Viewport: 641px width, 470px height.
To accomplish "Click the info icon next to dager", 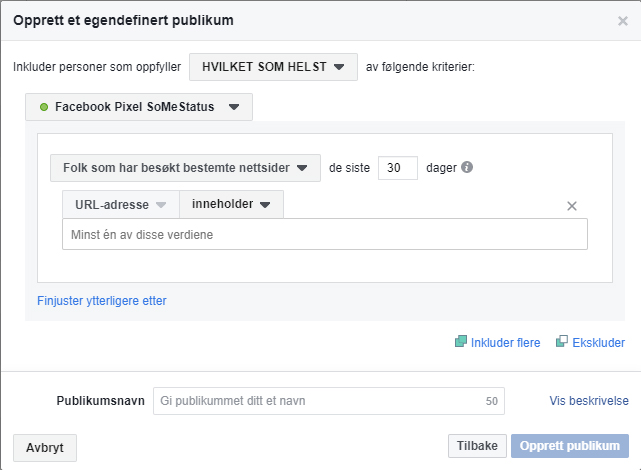I will click(x=467, y=167).
